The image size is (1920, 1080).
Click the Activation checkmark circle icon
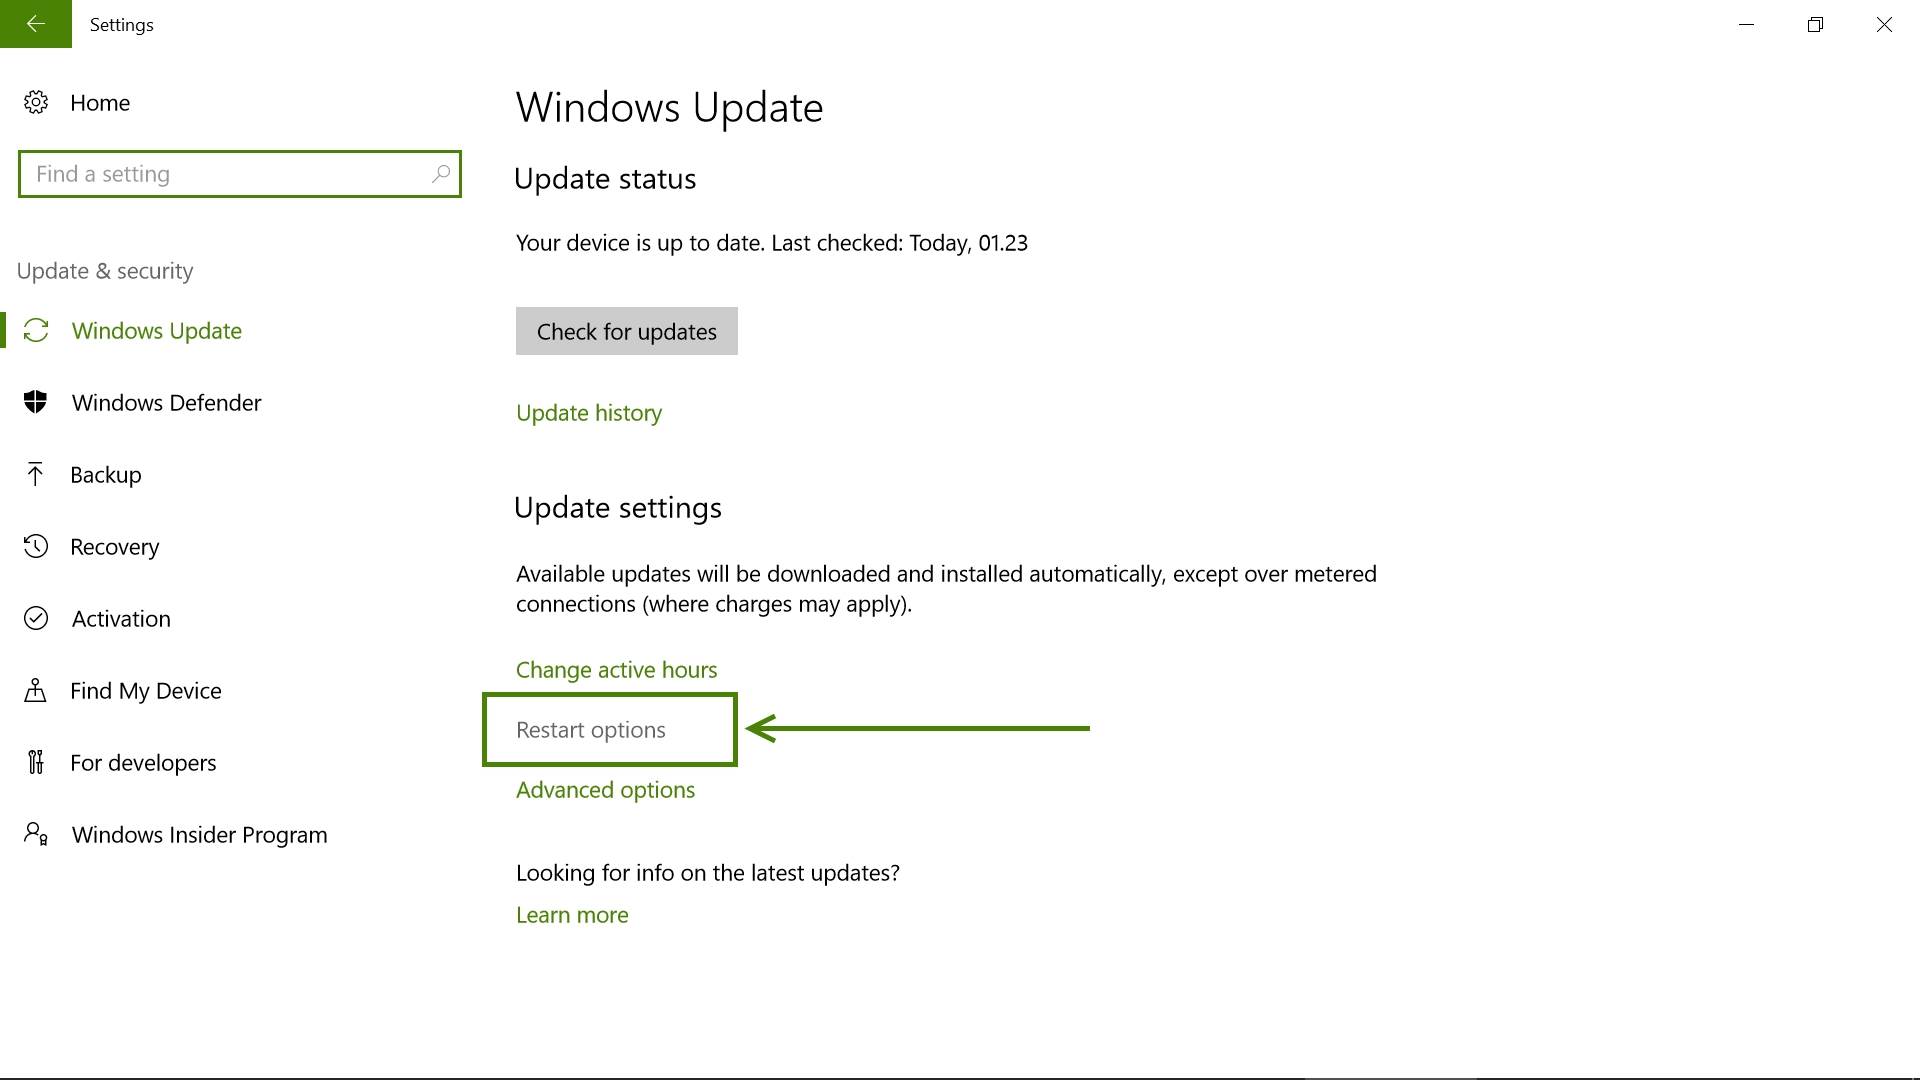(x=36, y=618)
